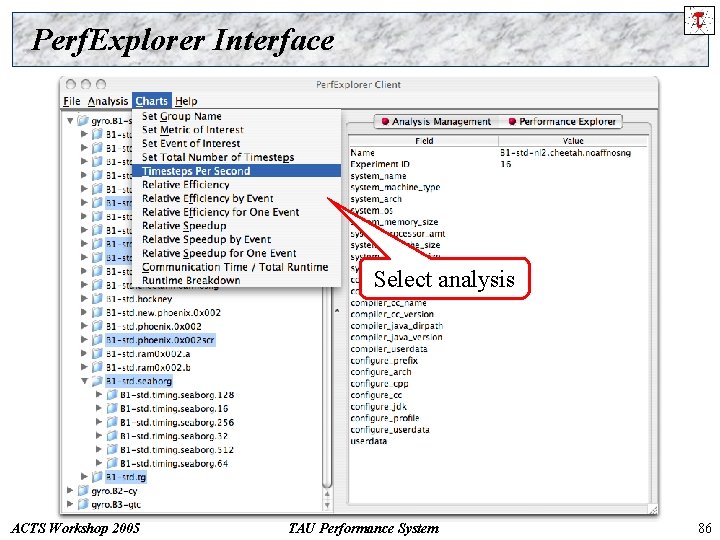This screenshot has width=720, height=540.
Task: Click the Field column header
Action: coord(424,141)
